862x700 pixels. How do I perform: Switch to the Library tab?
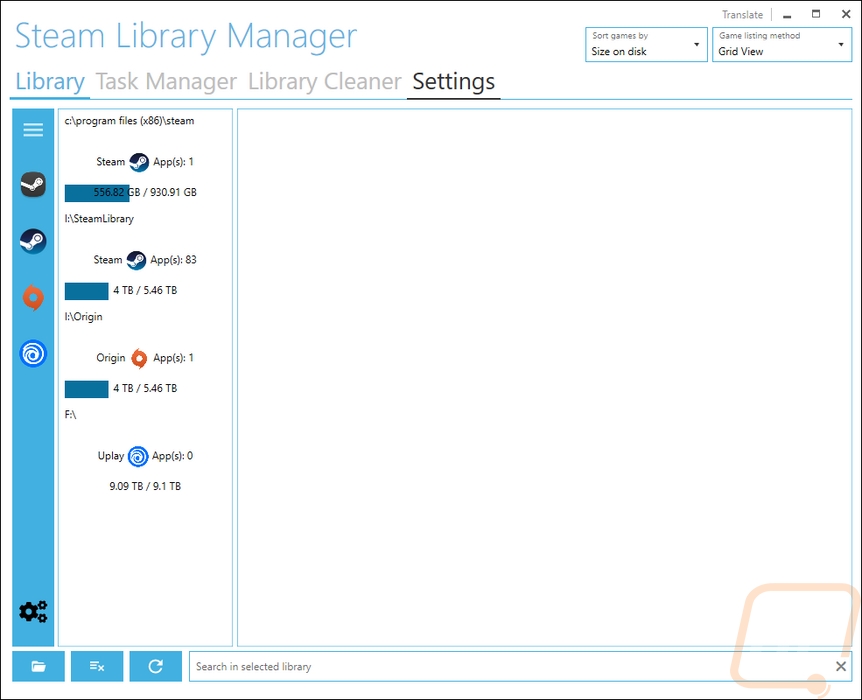pyautogui.click(x=49, y=82)
